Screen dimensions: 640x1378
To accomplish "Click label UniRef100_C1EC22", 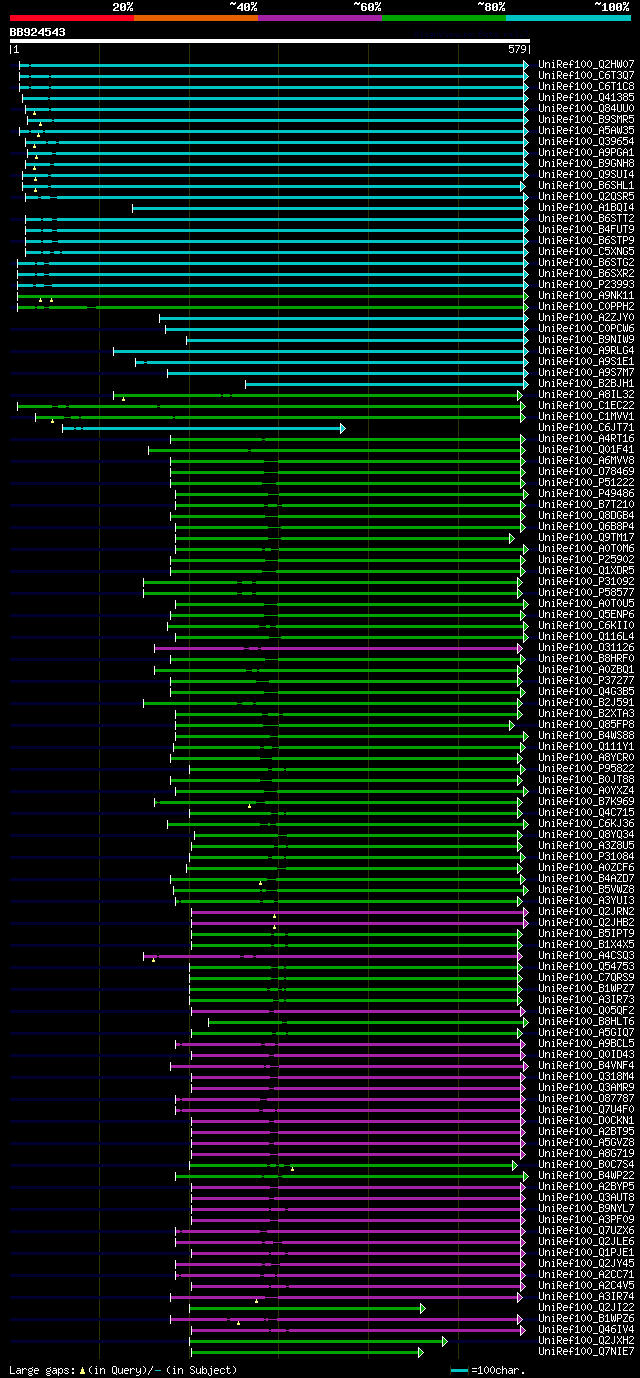I will tap(586, 405).
